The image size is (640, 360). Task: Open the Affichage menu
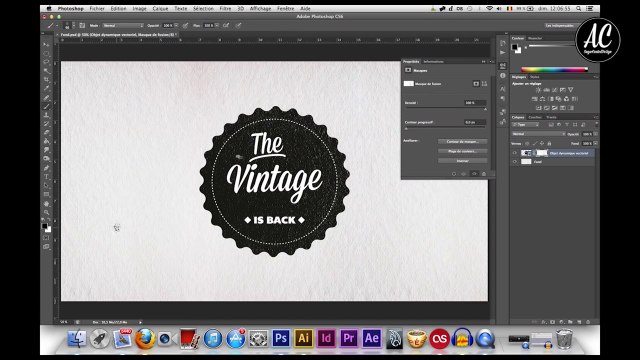[260, 8]
